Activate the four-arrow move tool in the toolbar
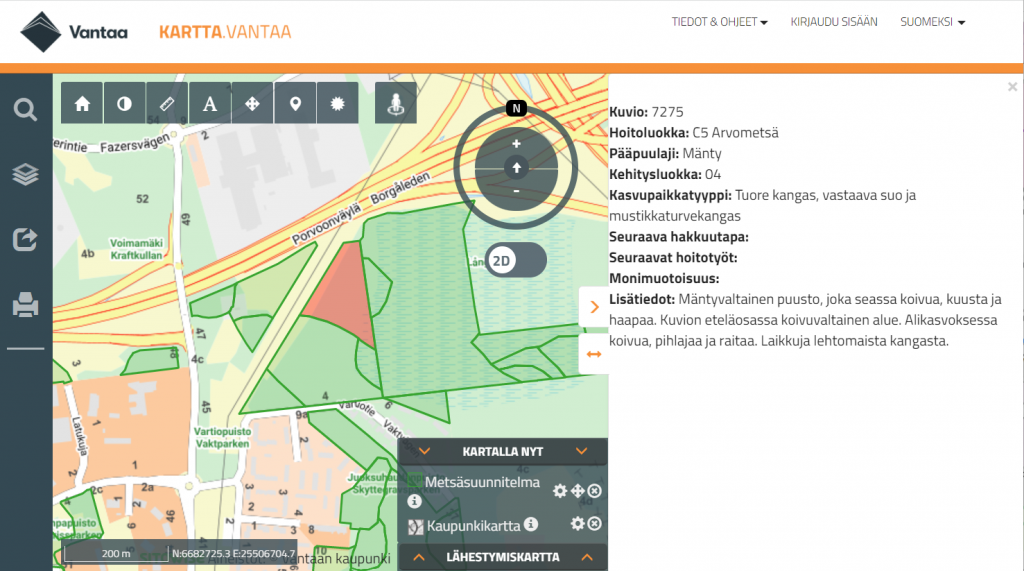Viewport: 1024px width, 571px height. tap(252, 103)
